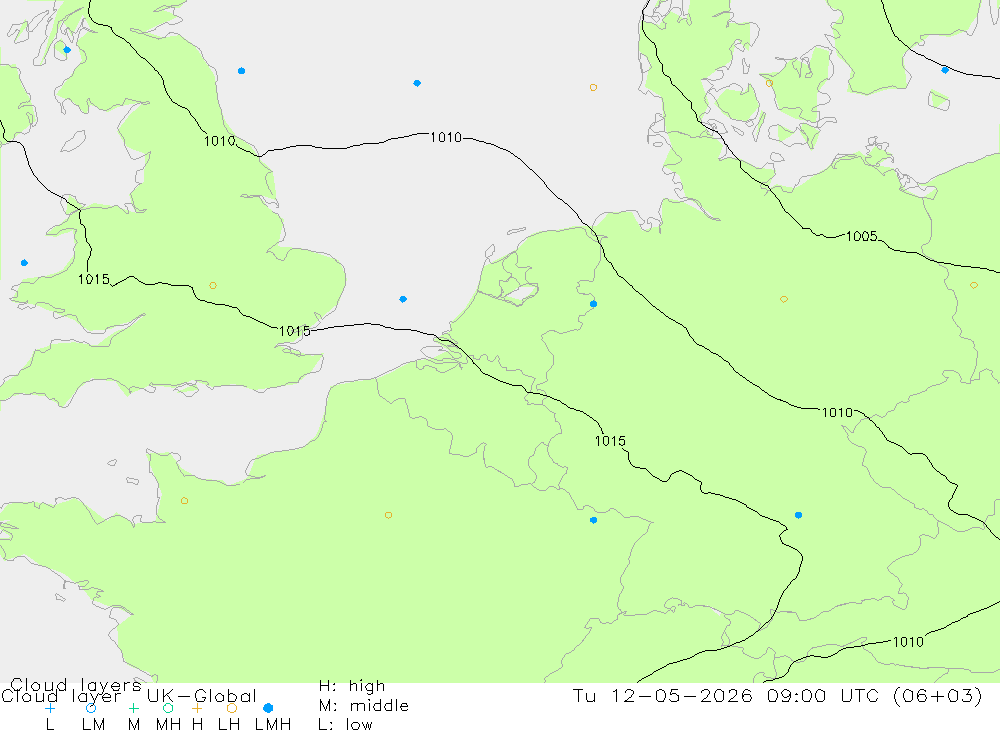Click the 'LH' legend label text

[229, 725]
